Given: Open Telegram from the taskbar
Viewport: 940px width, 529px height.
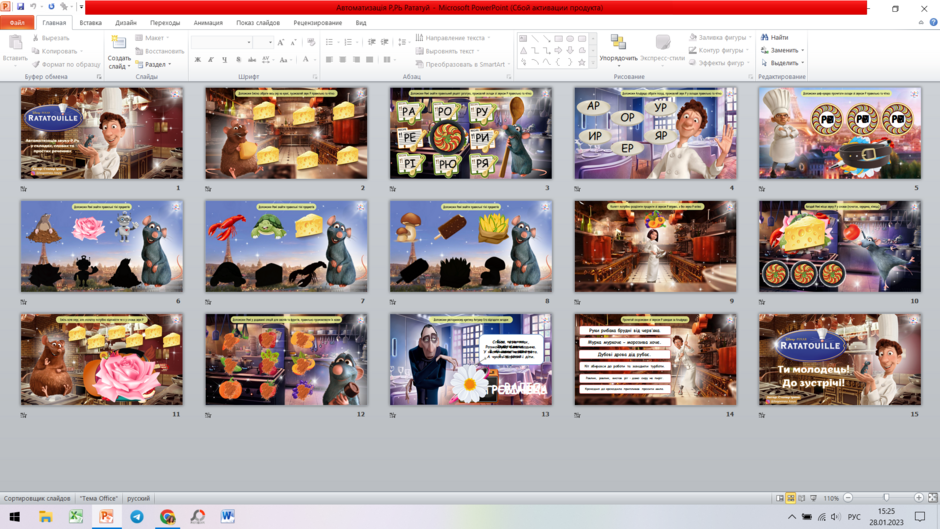Looking at the screenshot, I should click(x=137, y=516).
